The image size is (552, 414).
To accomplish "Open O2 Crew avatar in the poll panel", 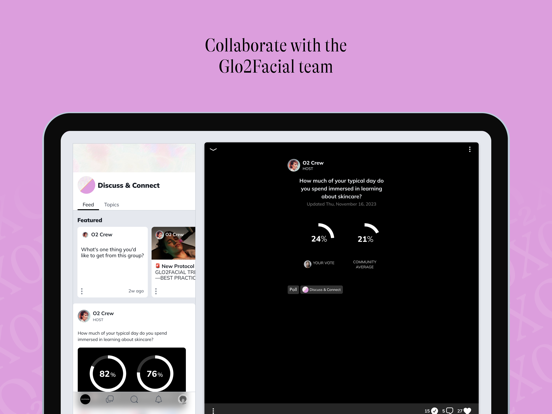I will coord(294,165).
